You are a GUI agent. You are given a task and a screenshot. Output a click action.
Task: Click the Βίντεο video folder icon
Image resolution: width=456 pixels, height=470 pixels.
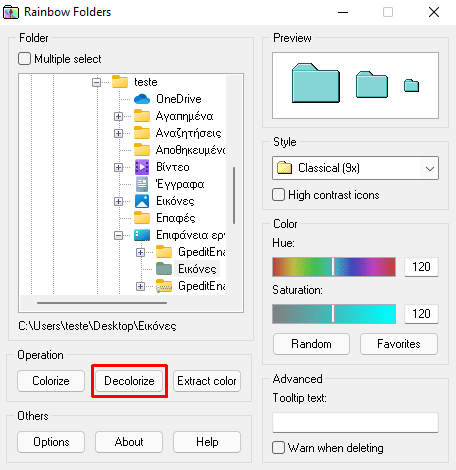tap(142, 167)
